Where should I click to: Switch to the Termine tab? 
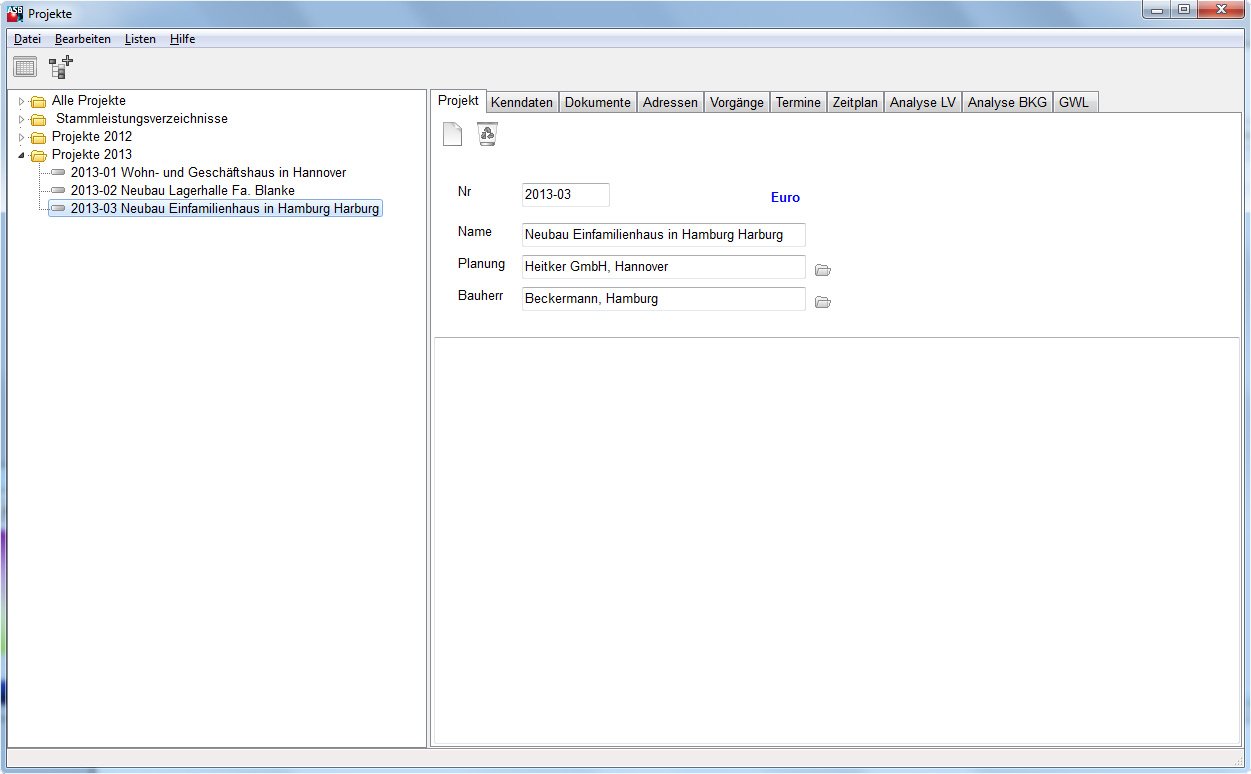(x=798, y=102)
